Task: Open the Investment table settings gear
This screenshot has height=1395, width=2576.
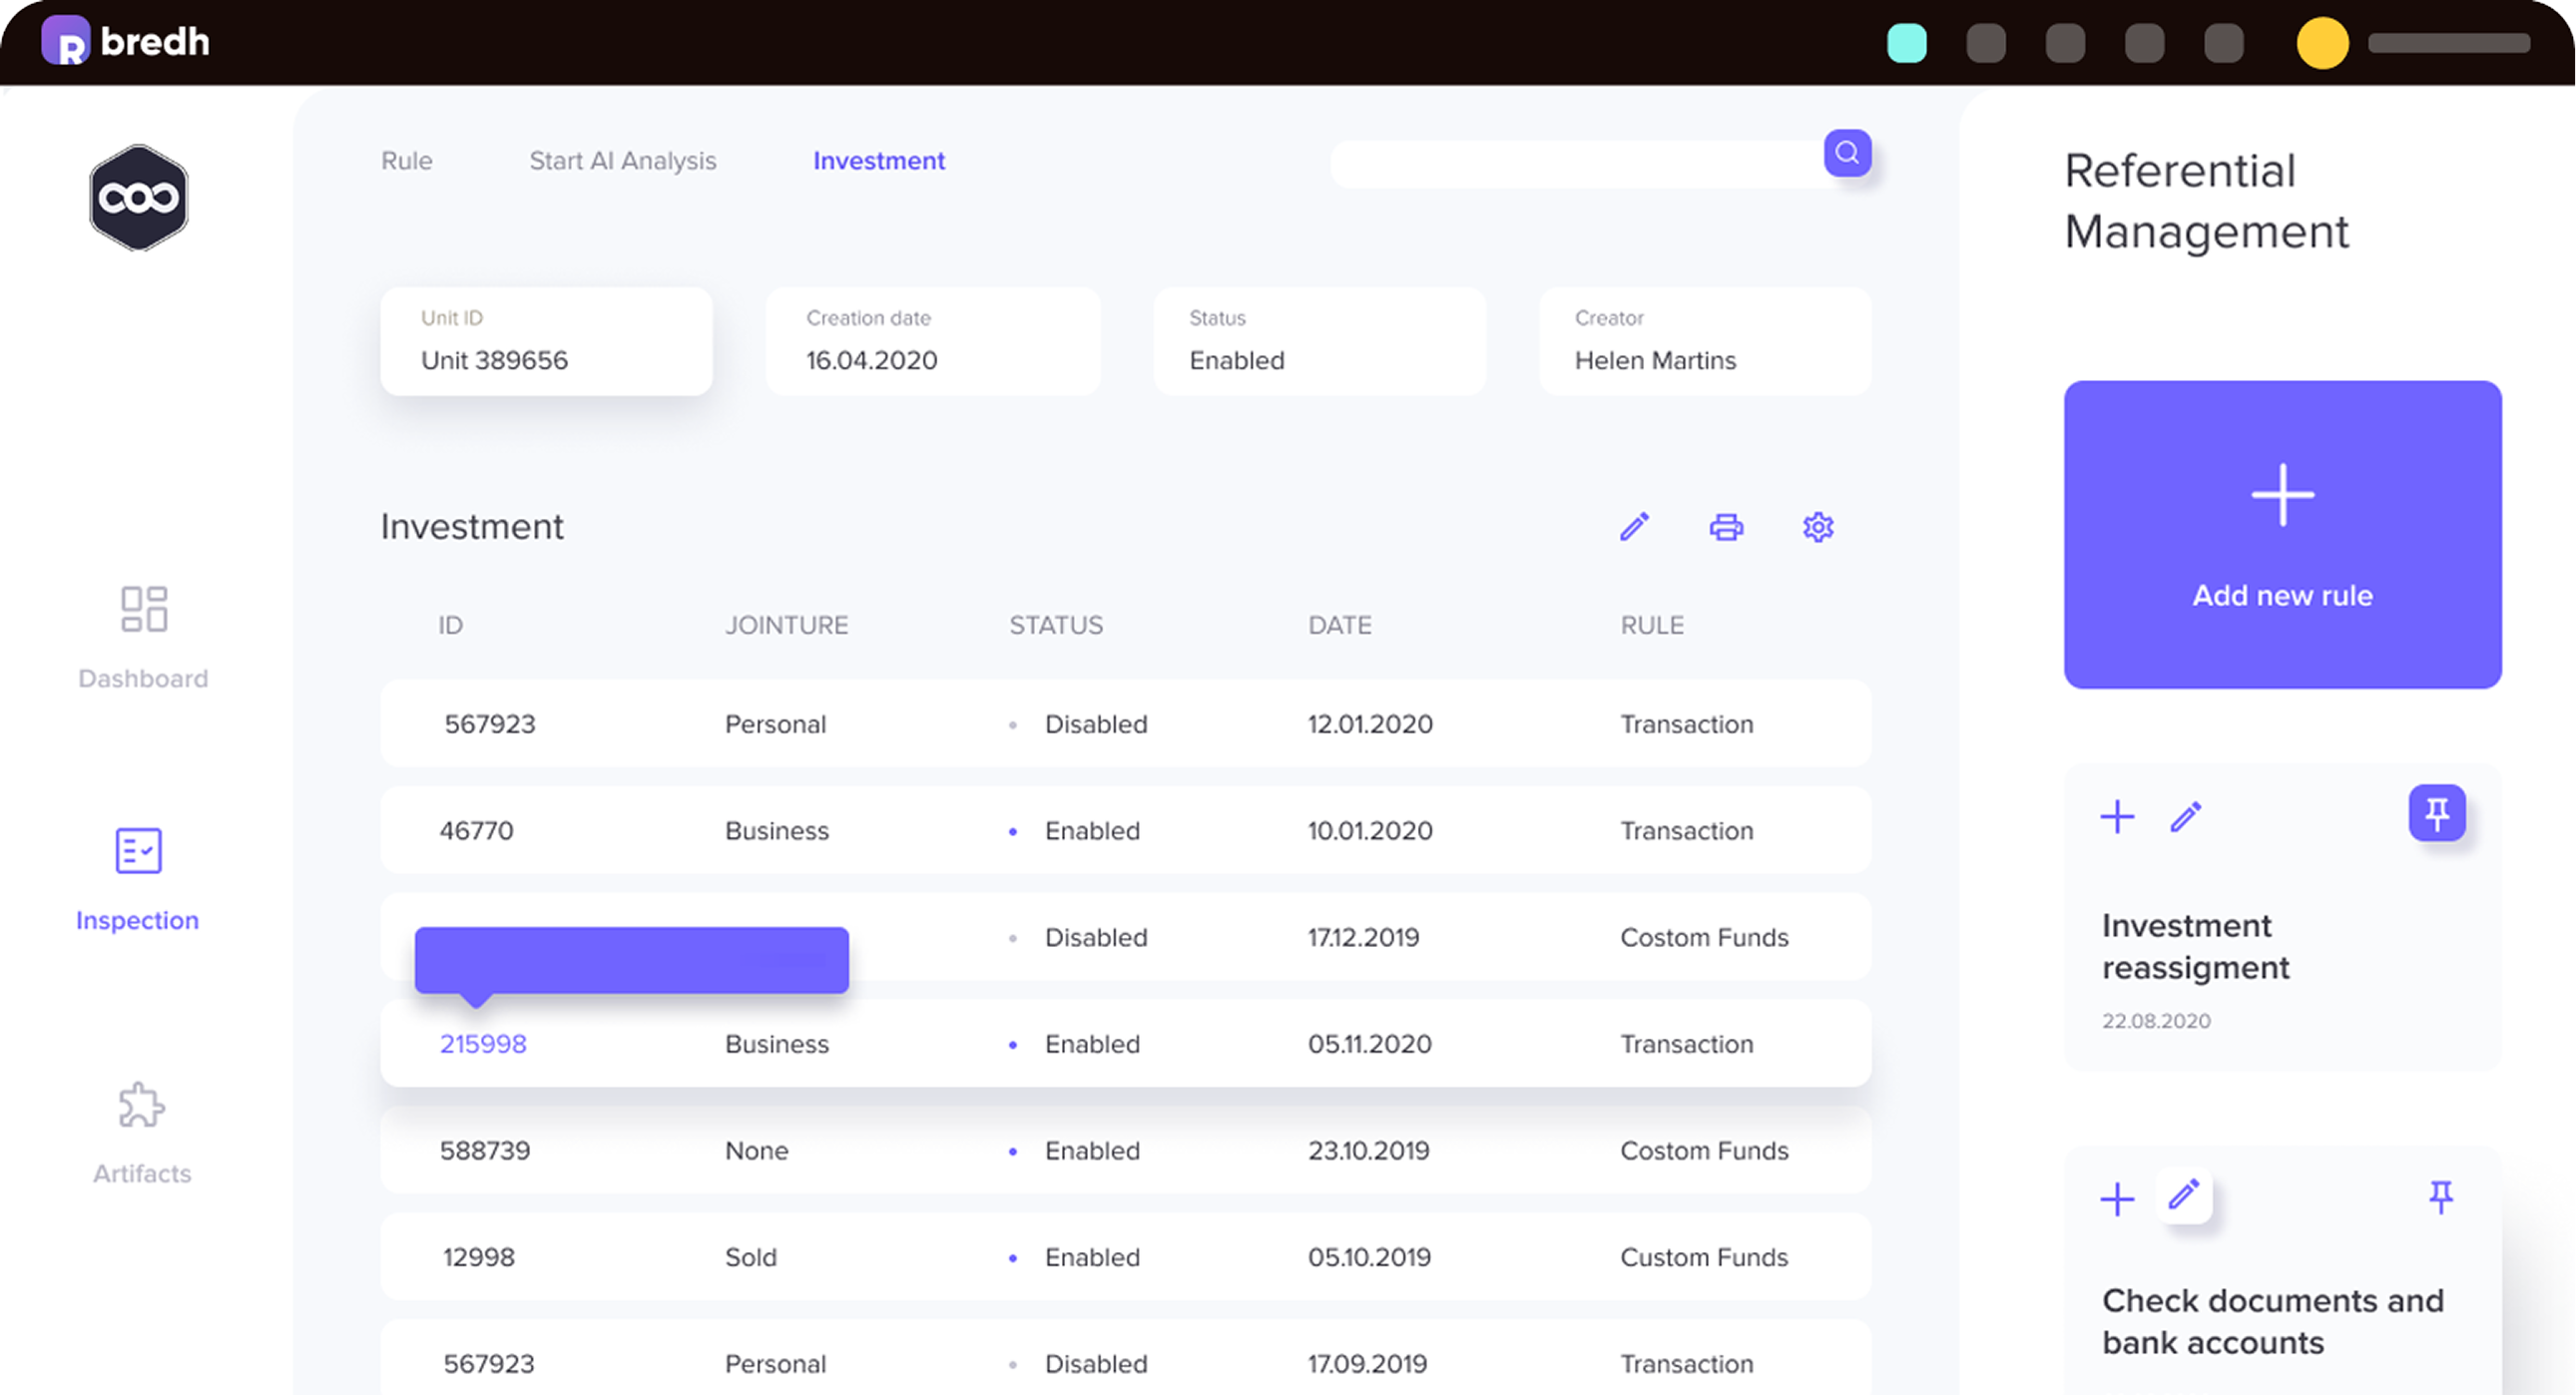Action: (1817, 527)
